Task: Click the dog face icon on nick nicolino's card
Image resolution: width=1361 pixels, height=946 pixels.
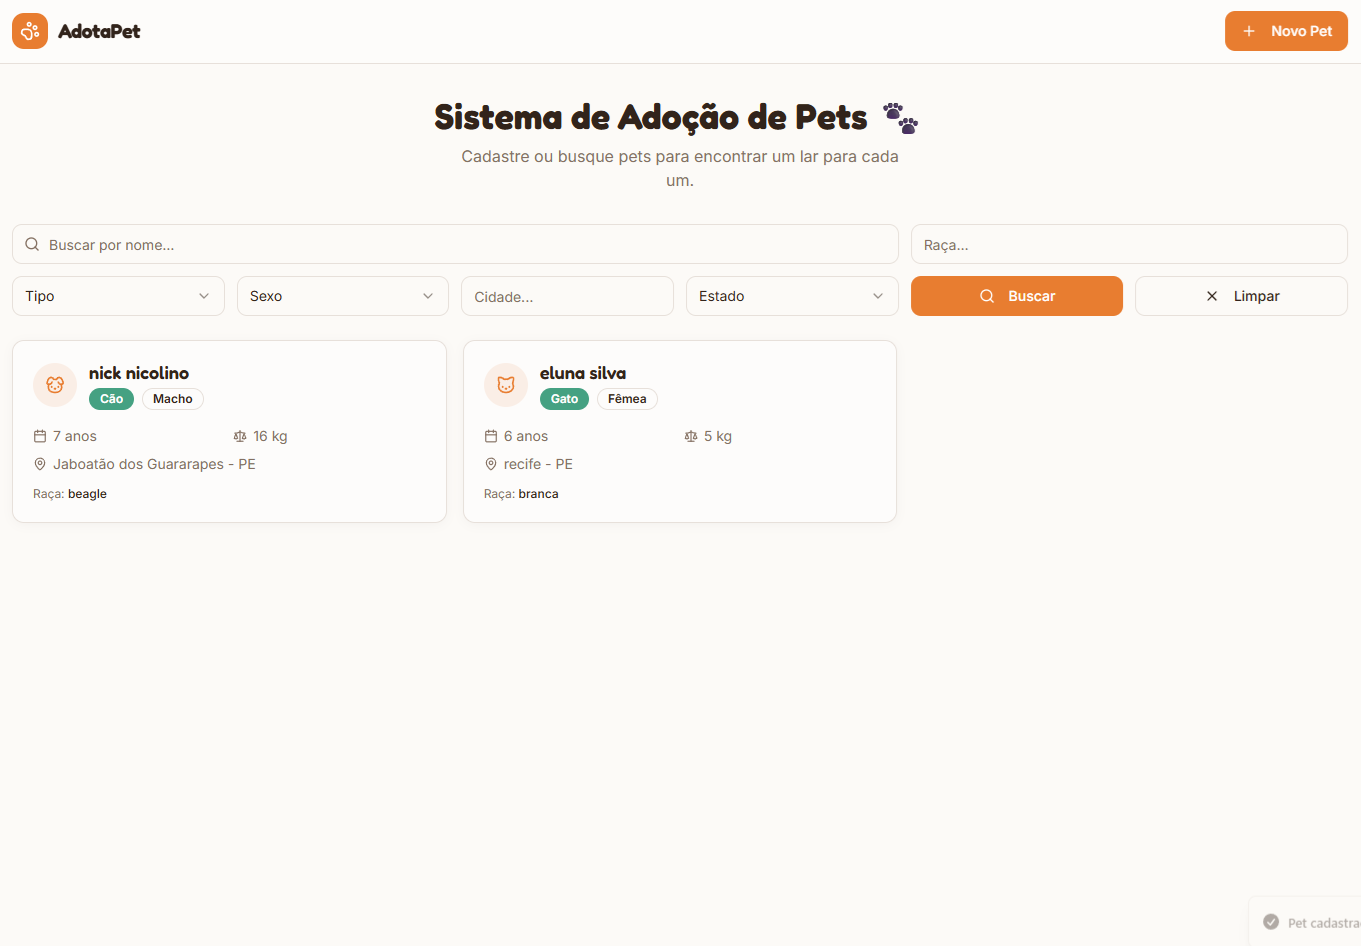Action: tap(54, 385)
